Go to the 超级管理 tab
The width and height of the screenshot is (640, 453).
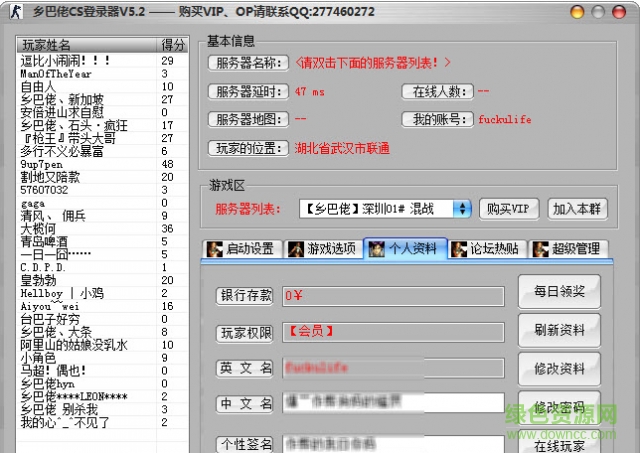click(x=569, y=249)
